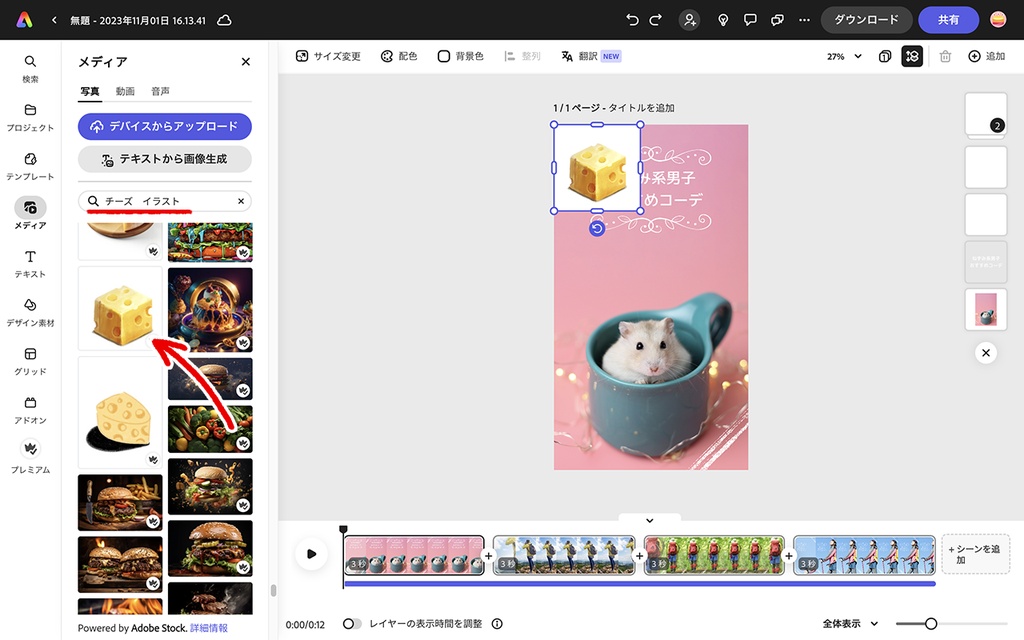Viewport: 1024px width, 640px height.
Task: Adjust the timeline zoom slider handle
Action: coord(931,624)
